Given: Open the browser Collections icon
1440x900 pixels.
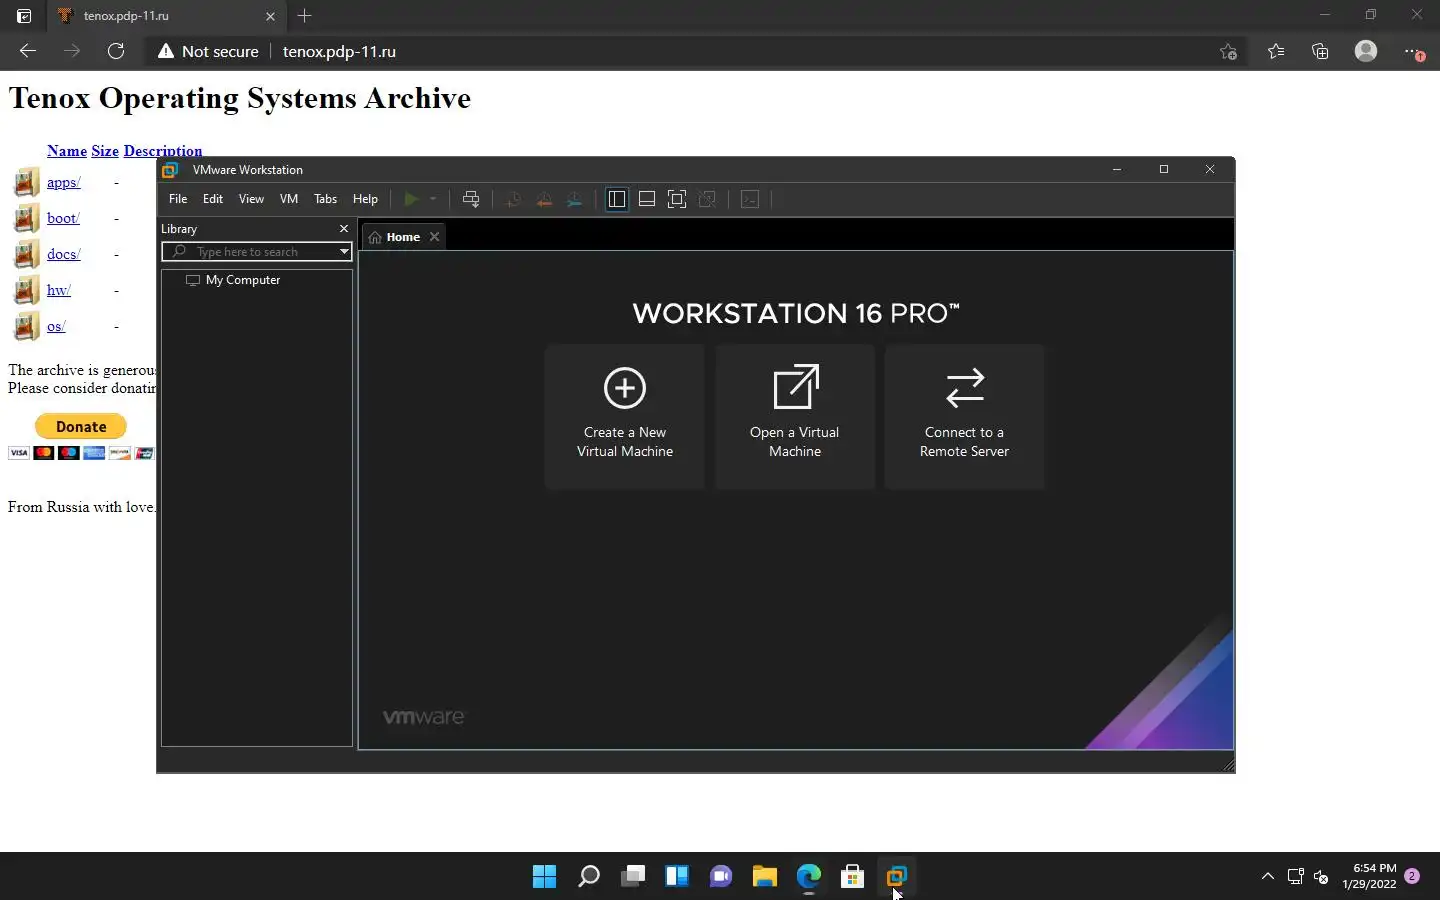Looking at the screenshot, I should pos(1320,51).
